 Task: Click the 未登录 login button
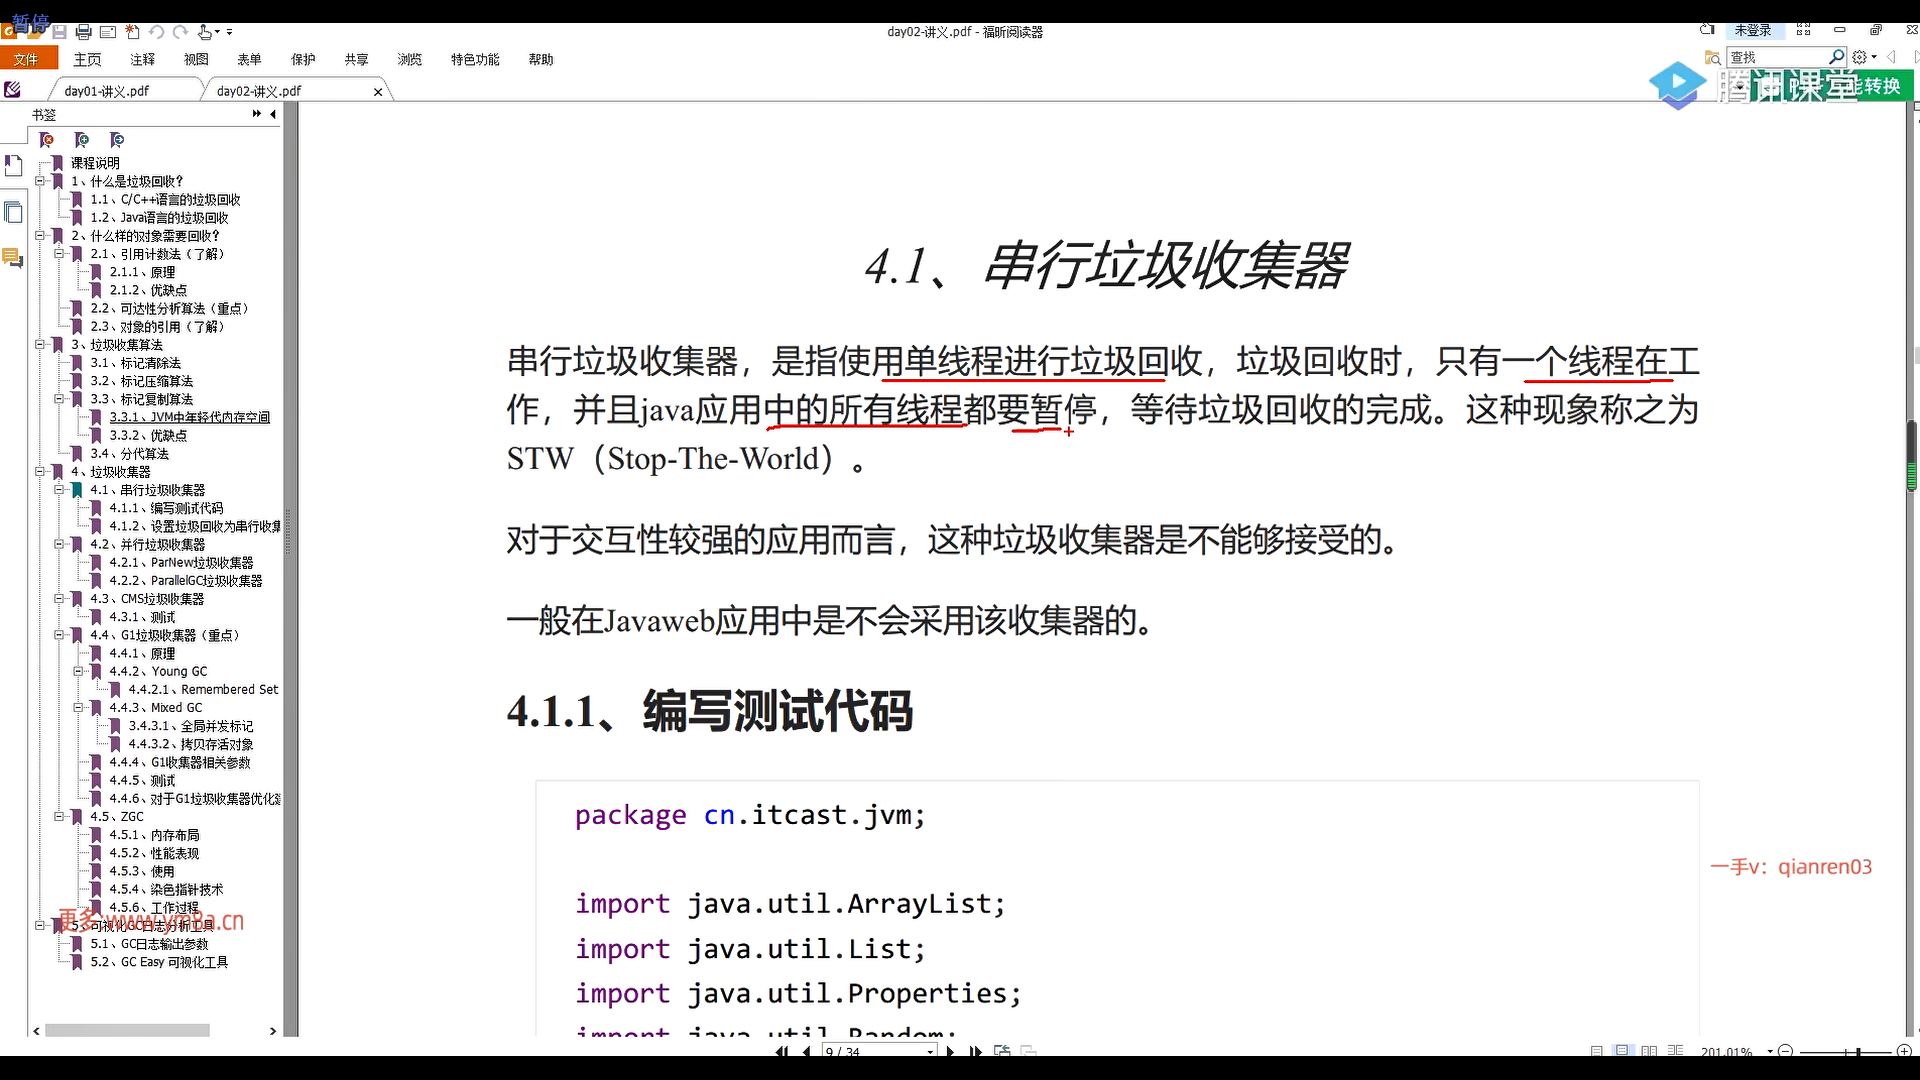point(1752,31)
